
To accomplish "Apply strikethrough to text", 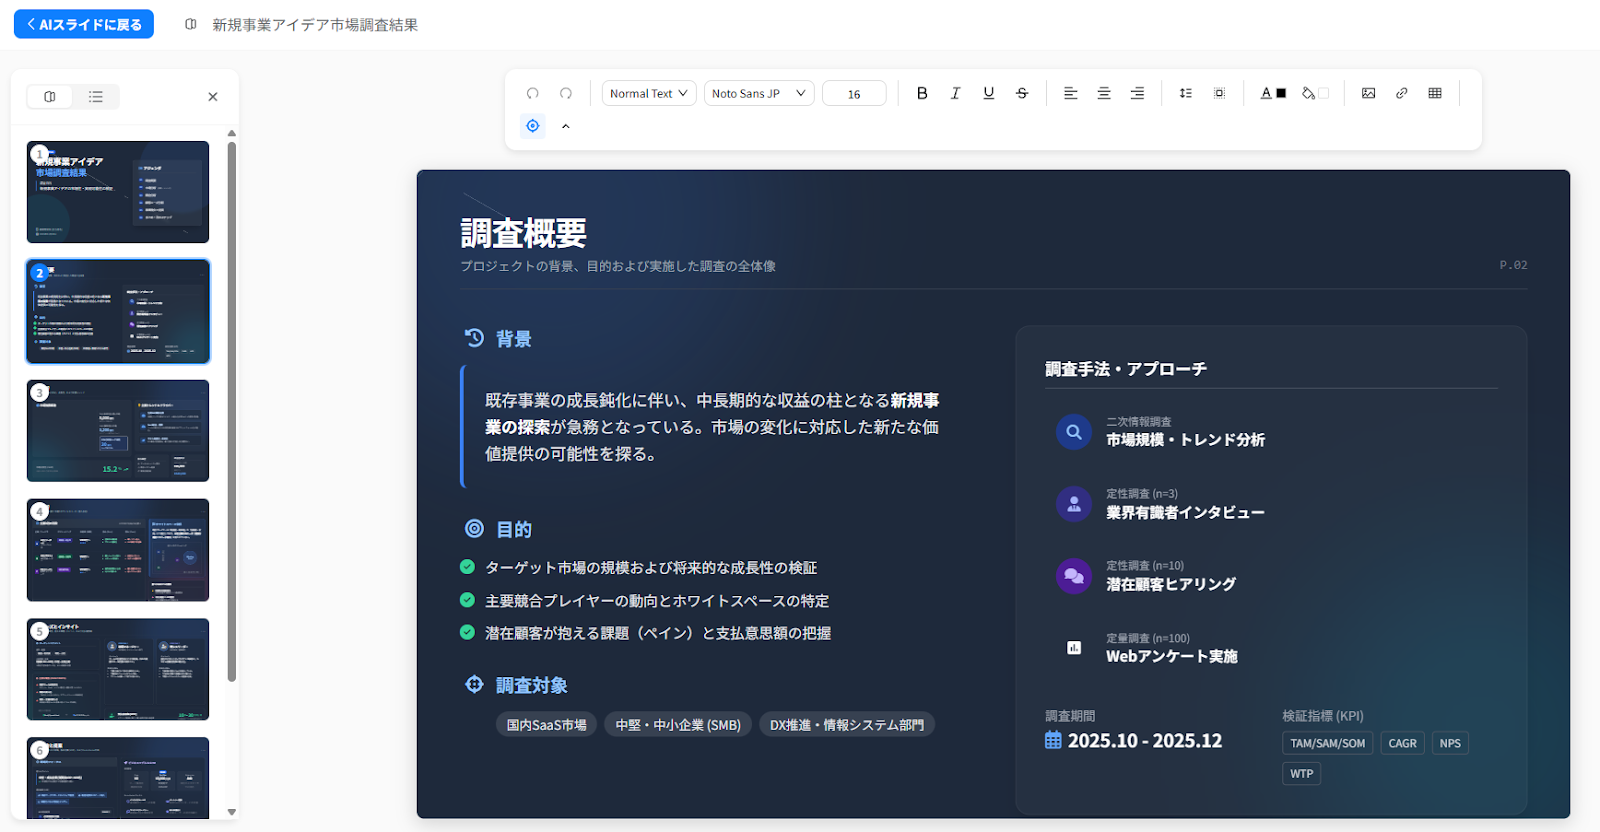I will click(1021, 93).
